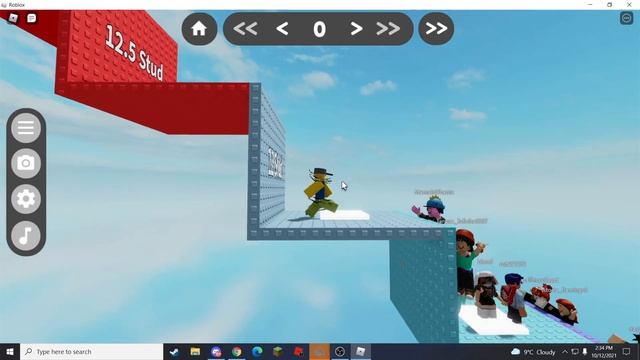The image size is (640, 360).
Task: Select the stage number 0 display
Action: point(319,29)
